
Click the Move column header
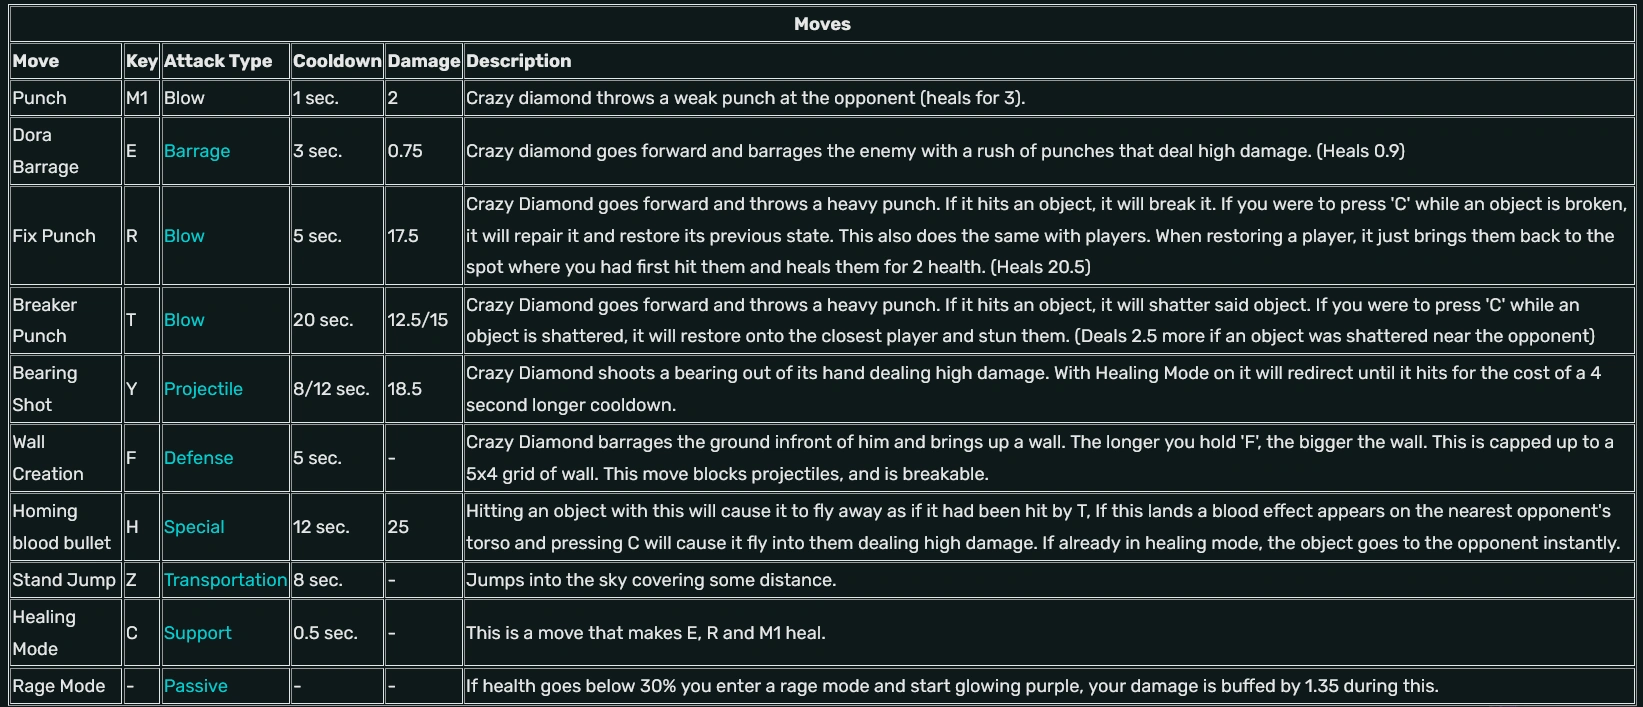[36, 61]
